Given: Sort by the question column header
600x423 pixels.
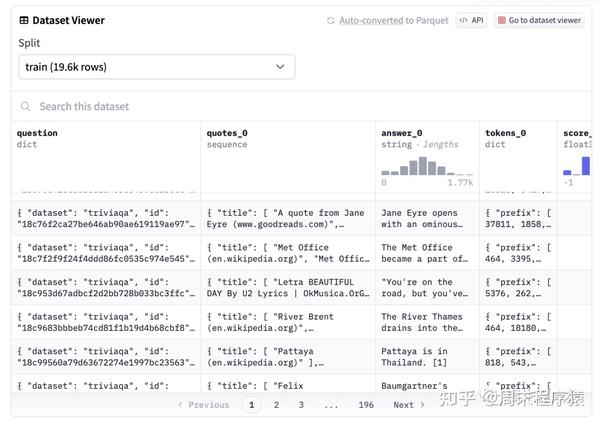Looking at the screenshot, I should [37, 133].
